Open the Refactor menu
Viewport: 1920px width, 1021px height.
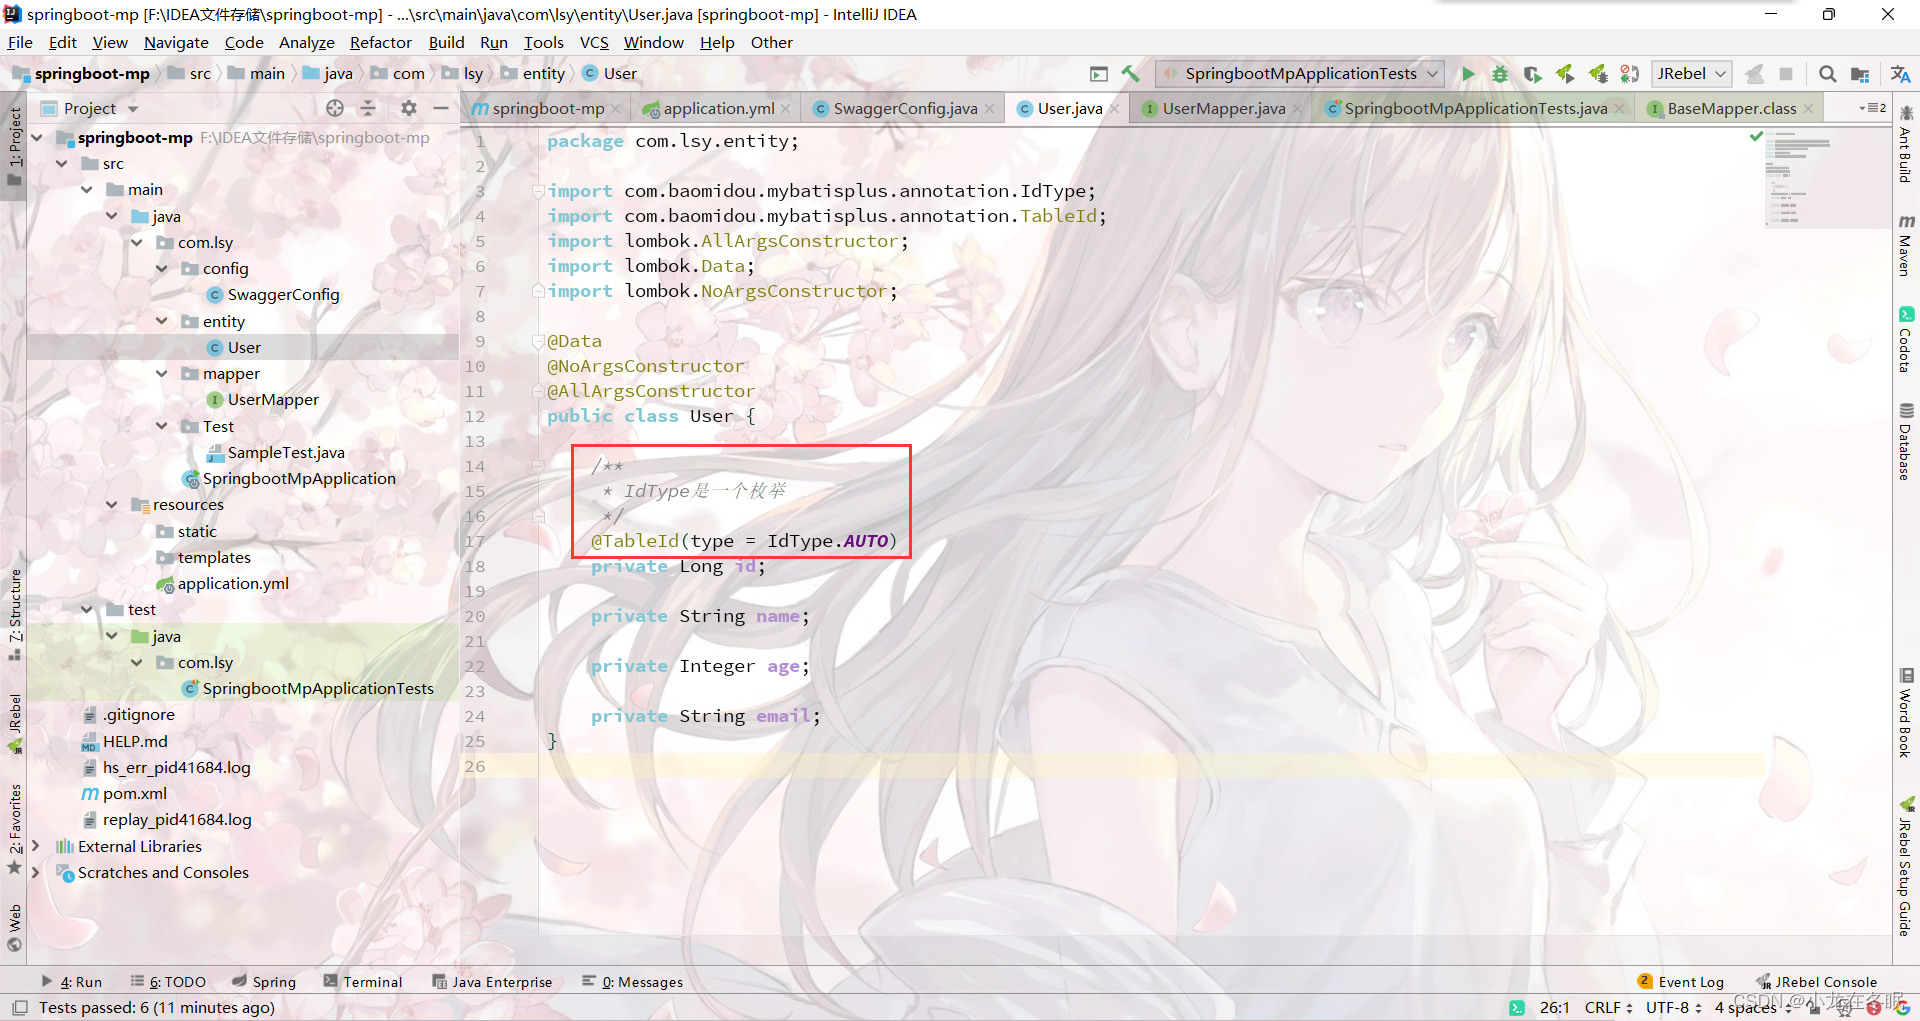pos(381,42)
